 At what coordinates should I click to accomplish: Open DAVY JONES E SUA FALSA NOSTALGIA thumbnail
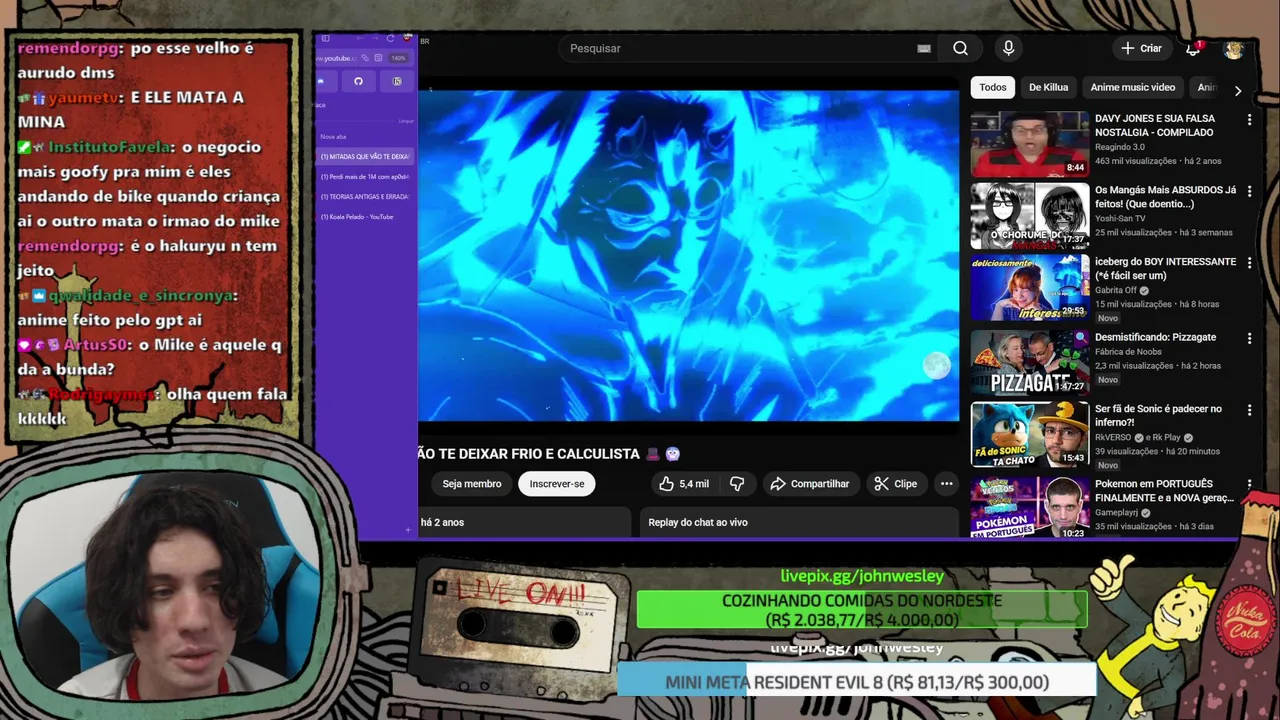click(x=1029, y=144)
